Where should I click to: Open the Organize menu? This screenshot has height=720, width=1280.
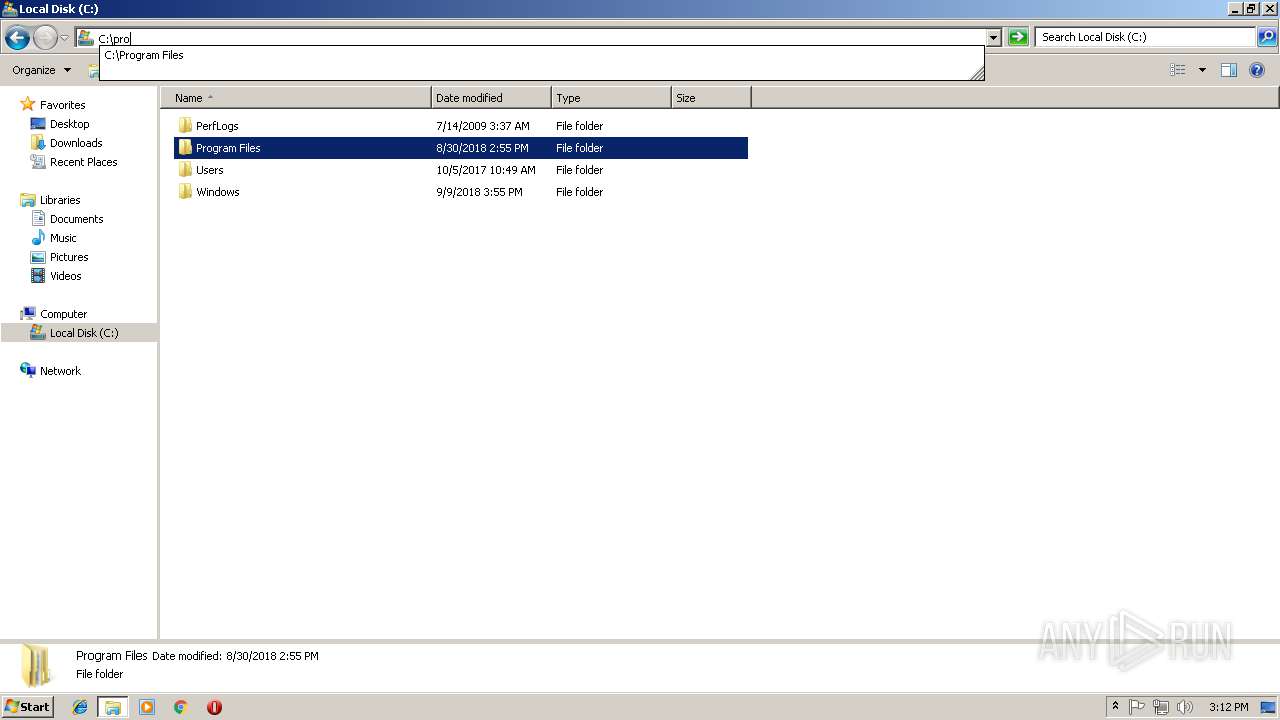pos(41,70)
